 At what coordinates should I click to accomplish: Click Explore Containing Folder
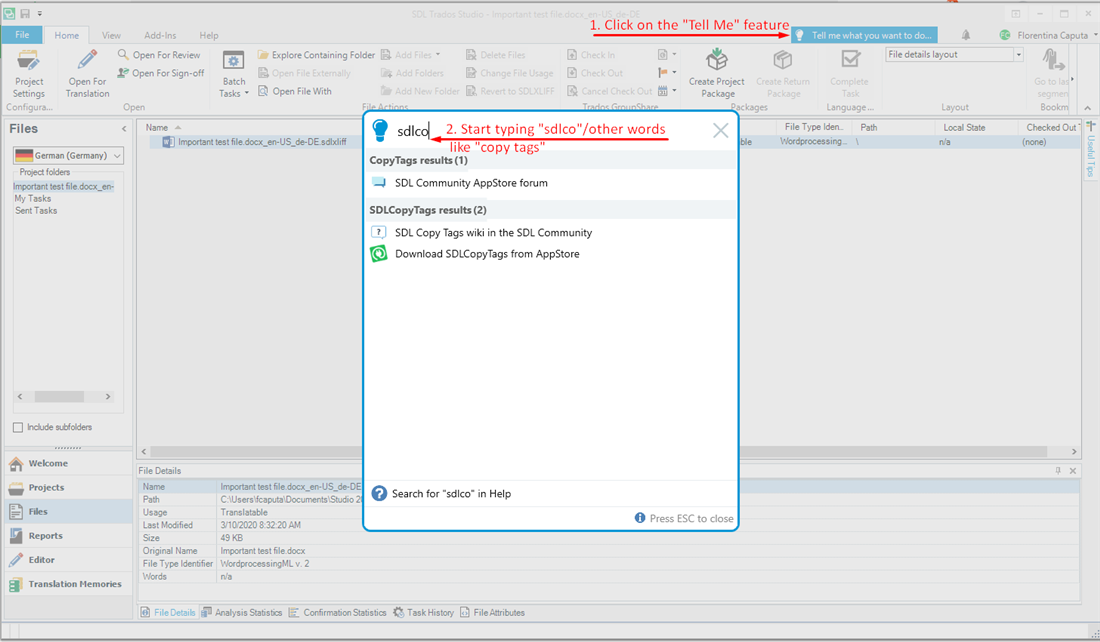pyautogui.click(x=316, y=55)
